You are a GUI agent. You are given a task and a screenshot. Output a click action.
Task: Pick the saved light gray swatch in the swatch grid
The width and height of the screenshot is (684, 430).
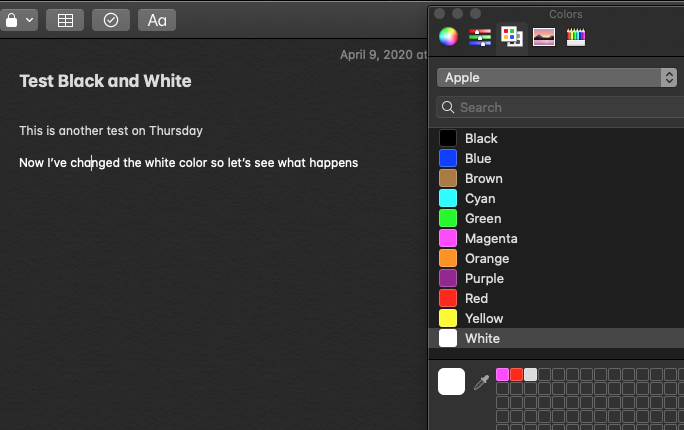[530, 375]
